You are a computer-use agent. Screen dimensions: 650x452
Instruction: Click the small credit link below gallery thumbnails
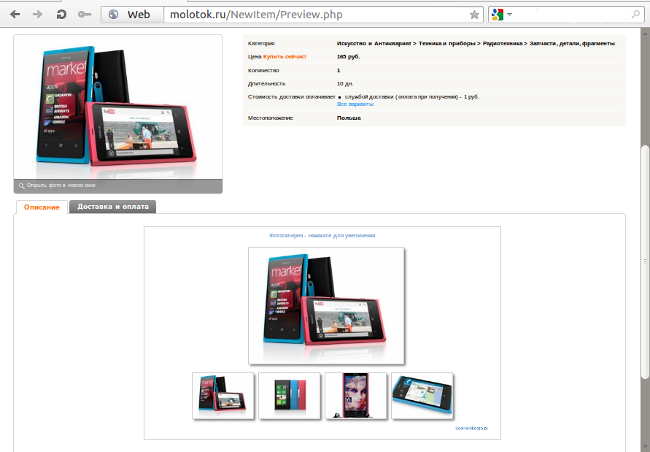471,428
